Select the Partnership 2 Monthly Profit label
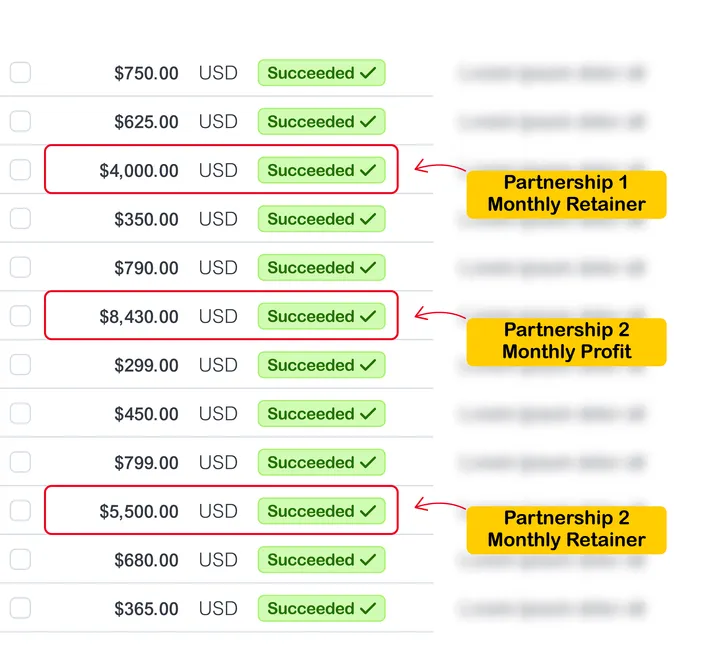 566,341
